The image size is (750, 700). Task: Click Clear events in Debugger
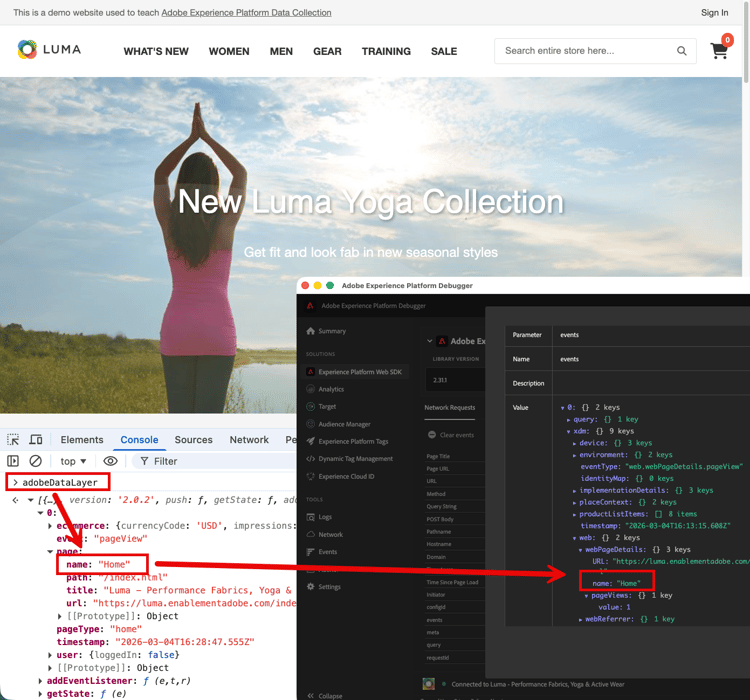pyautogui.click(x=451, y=435)
